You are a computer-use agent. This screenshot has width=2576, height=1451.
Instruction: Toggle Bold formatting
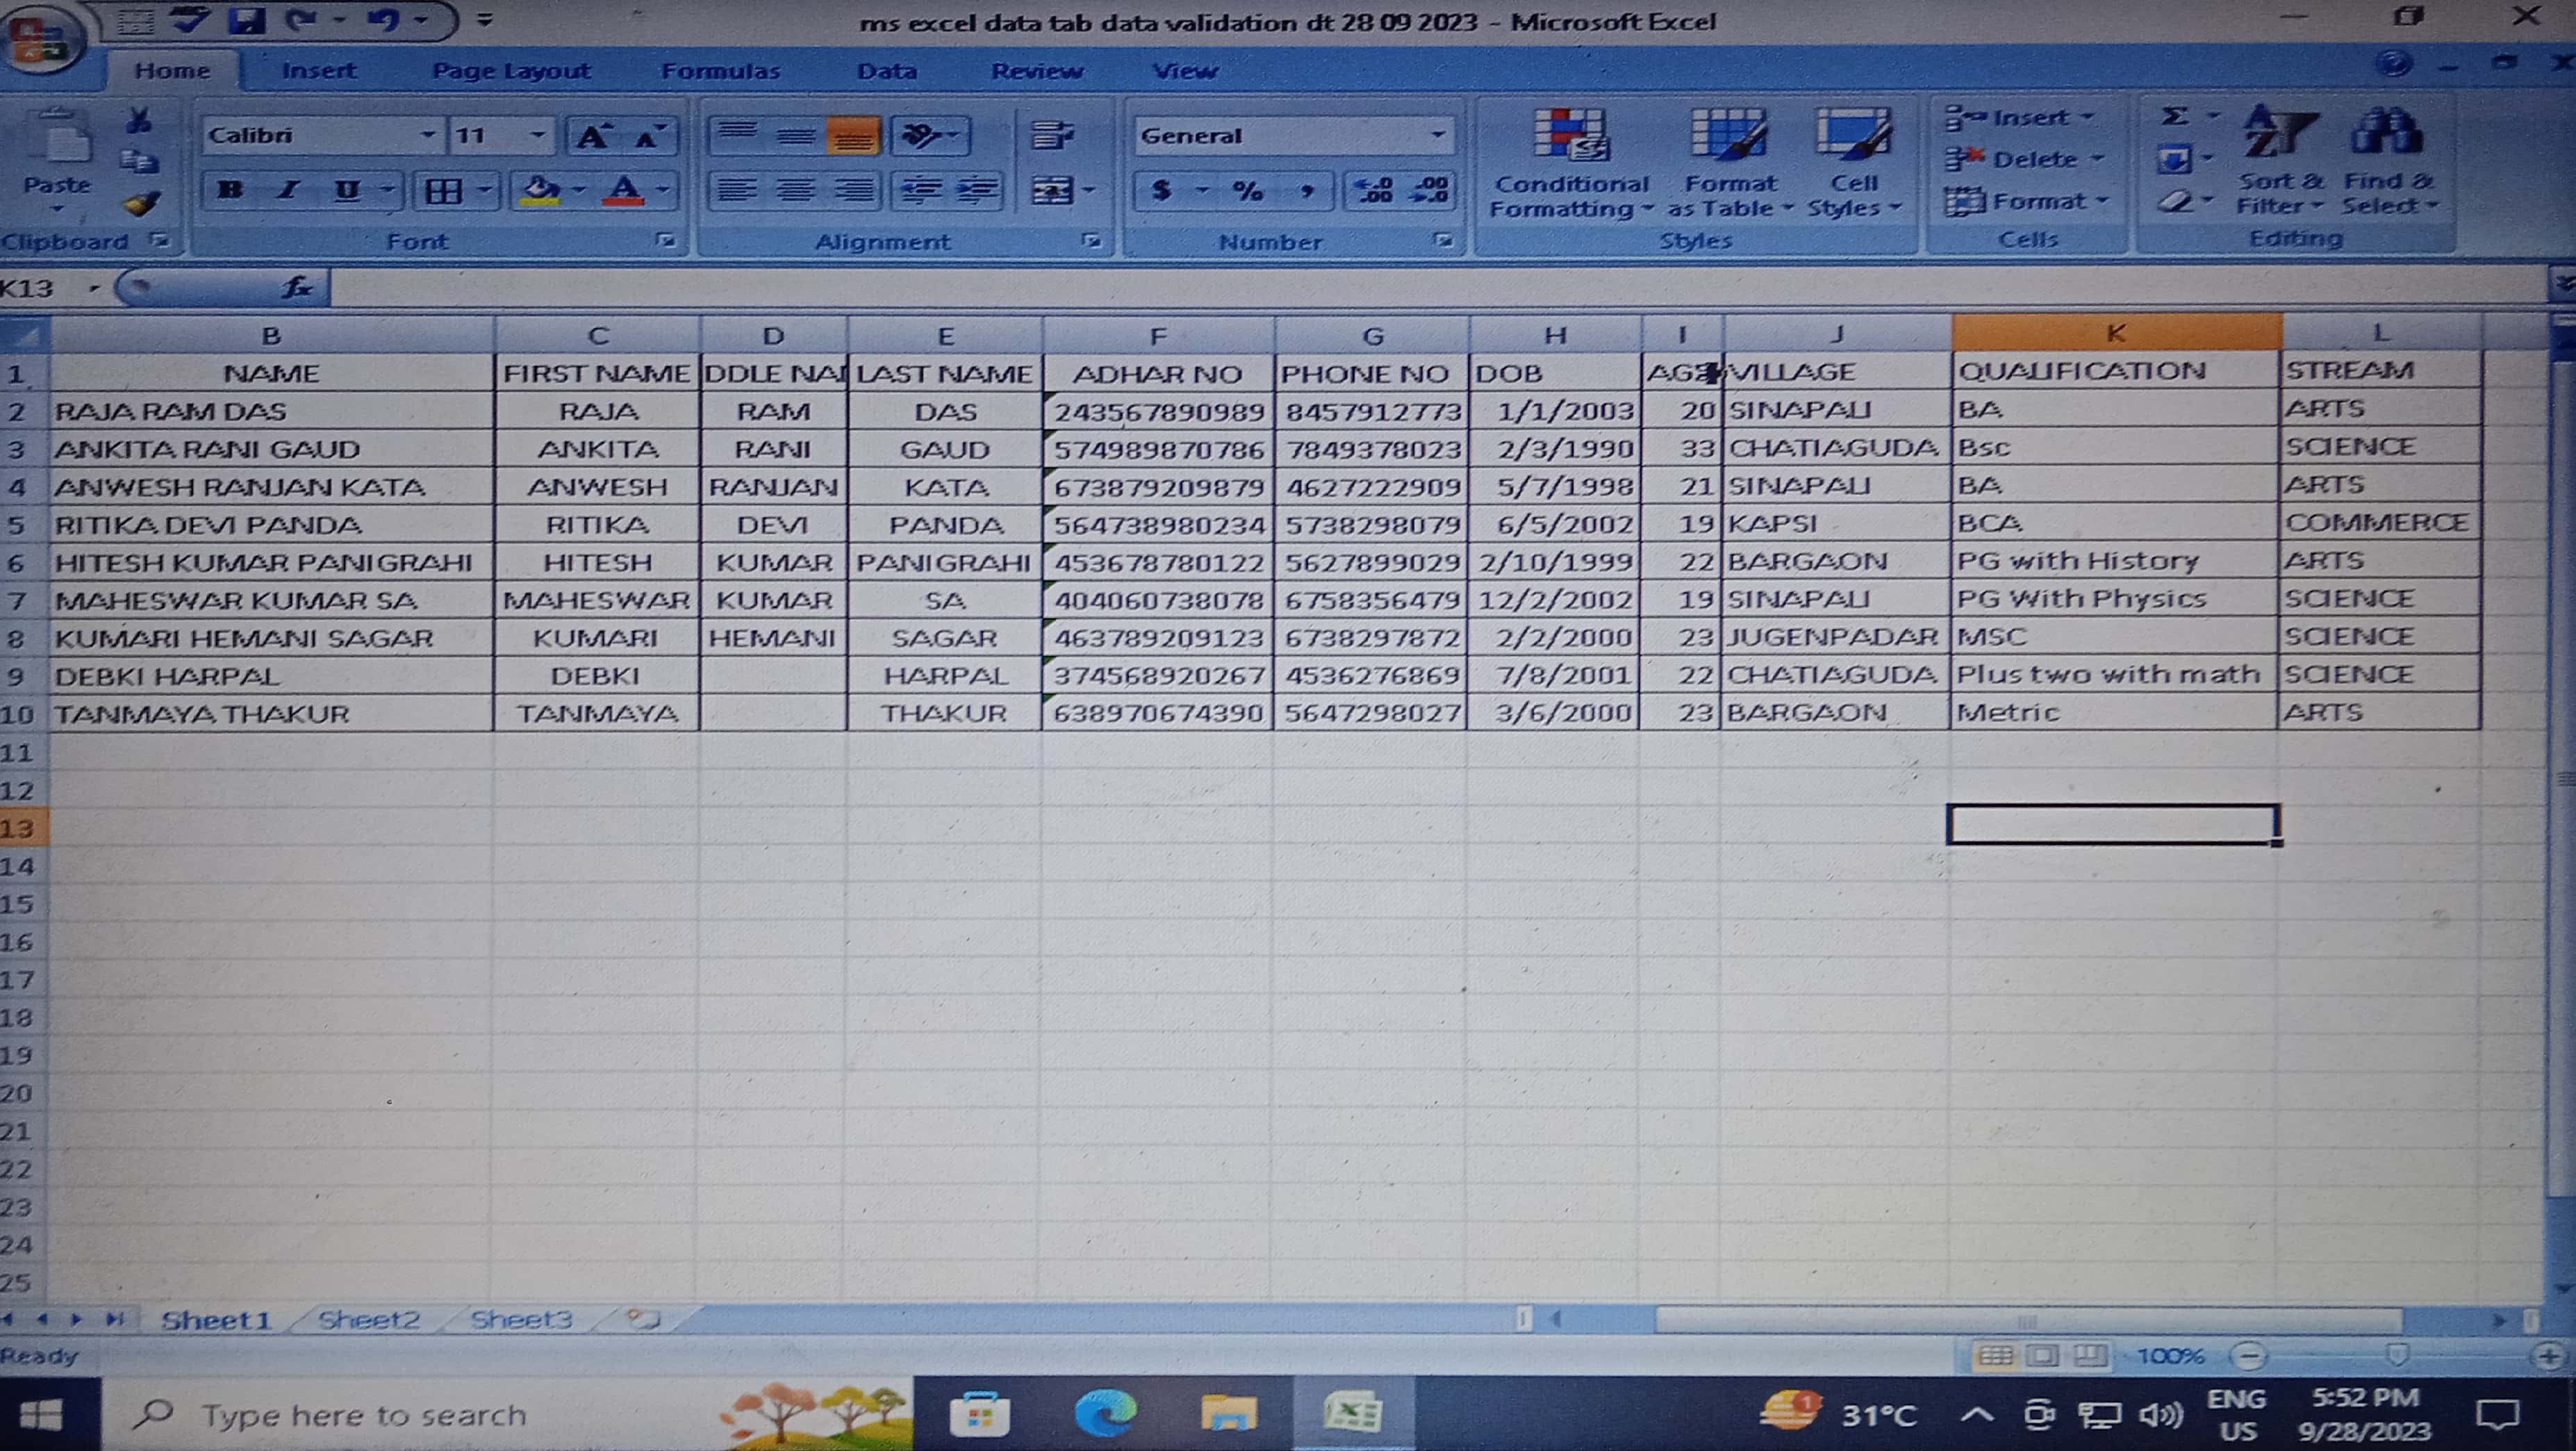[x=231, y=190]
